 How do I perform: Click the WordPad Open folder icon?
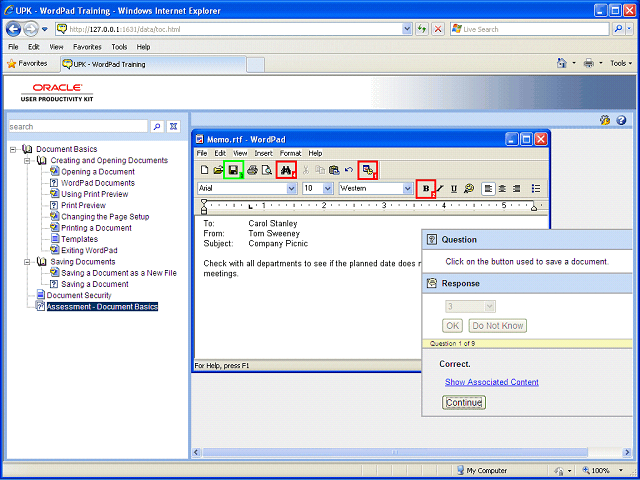pyautogui.click(x=218, y=170)
